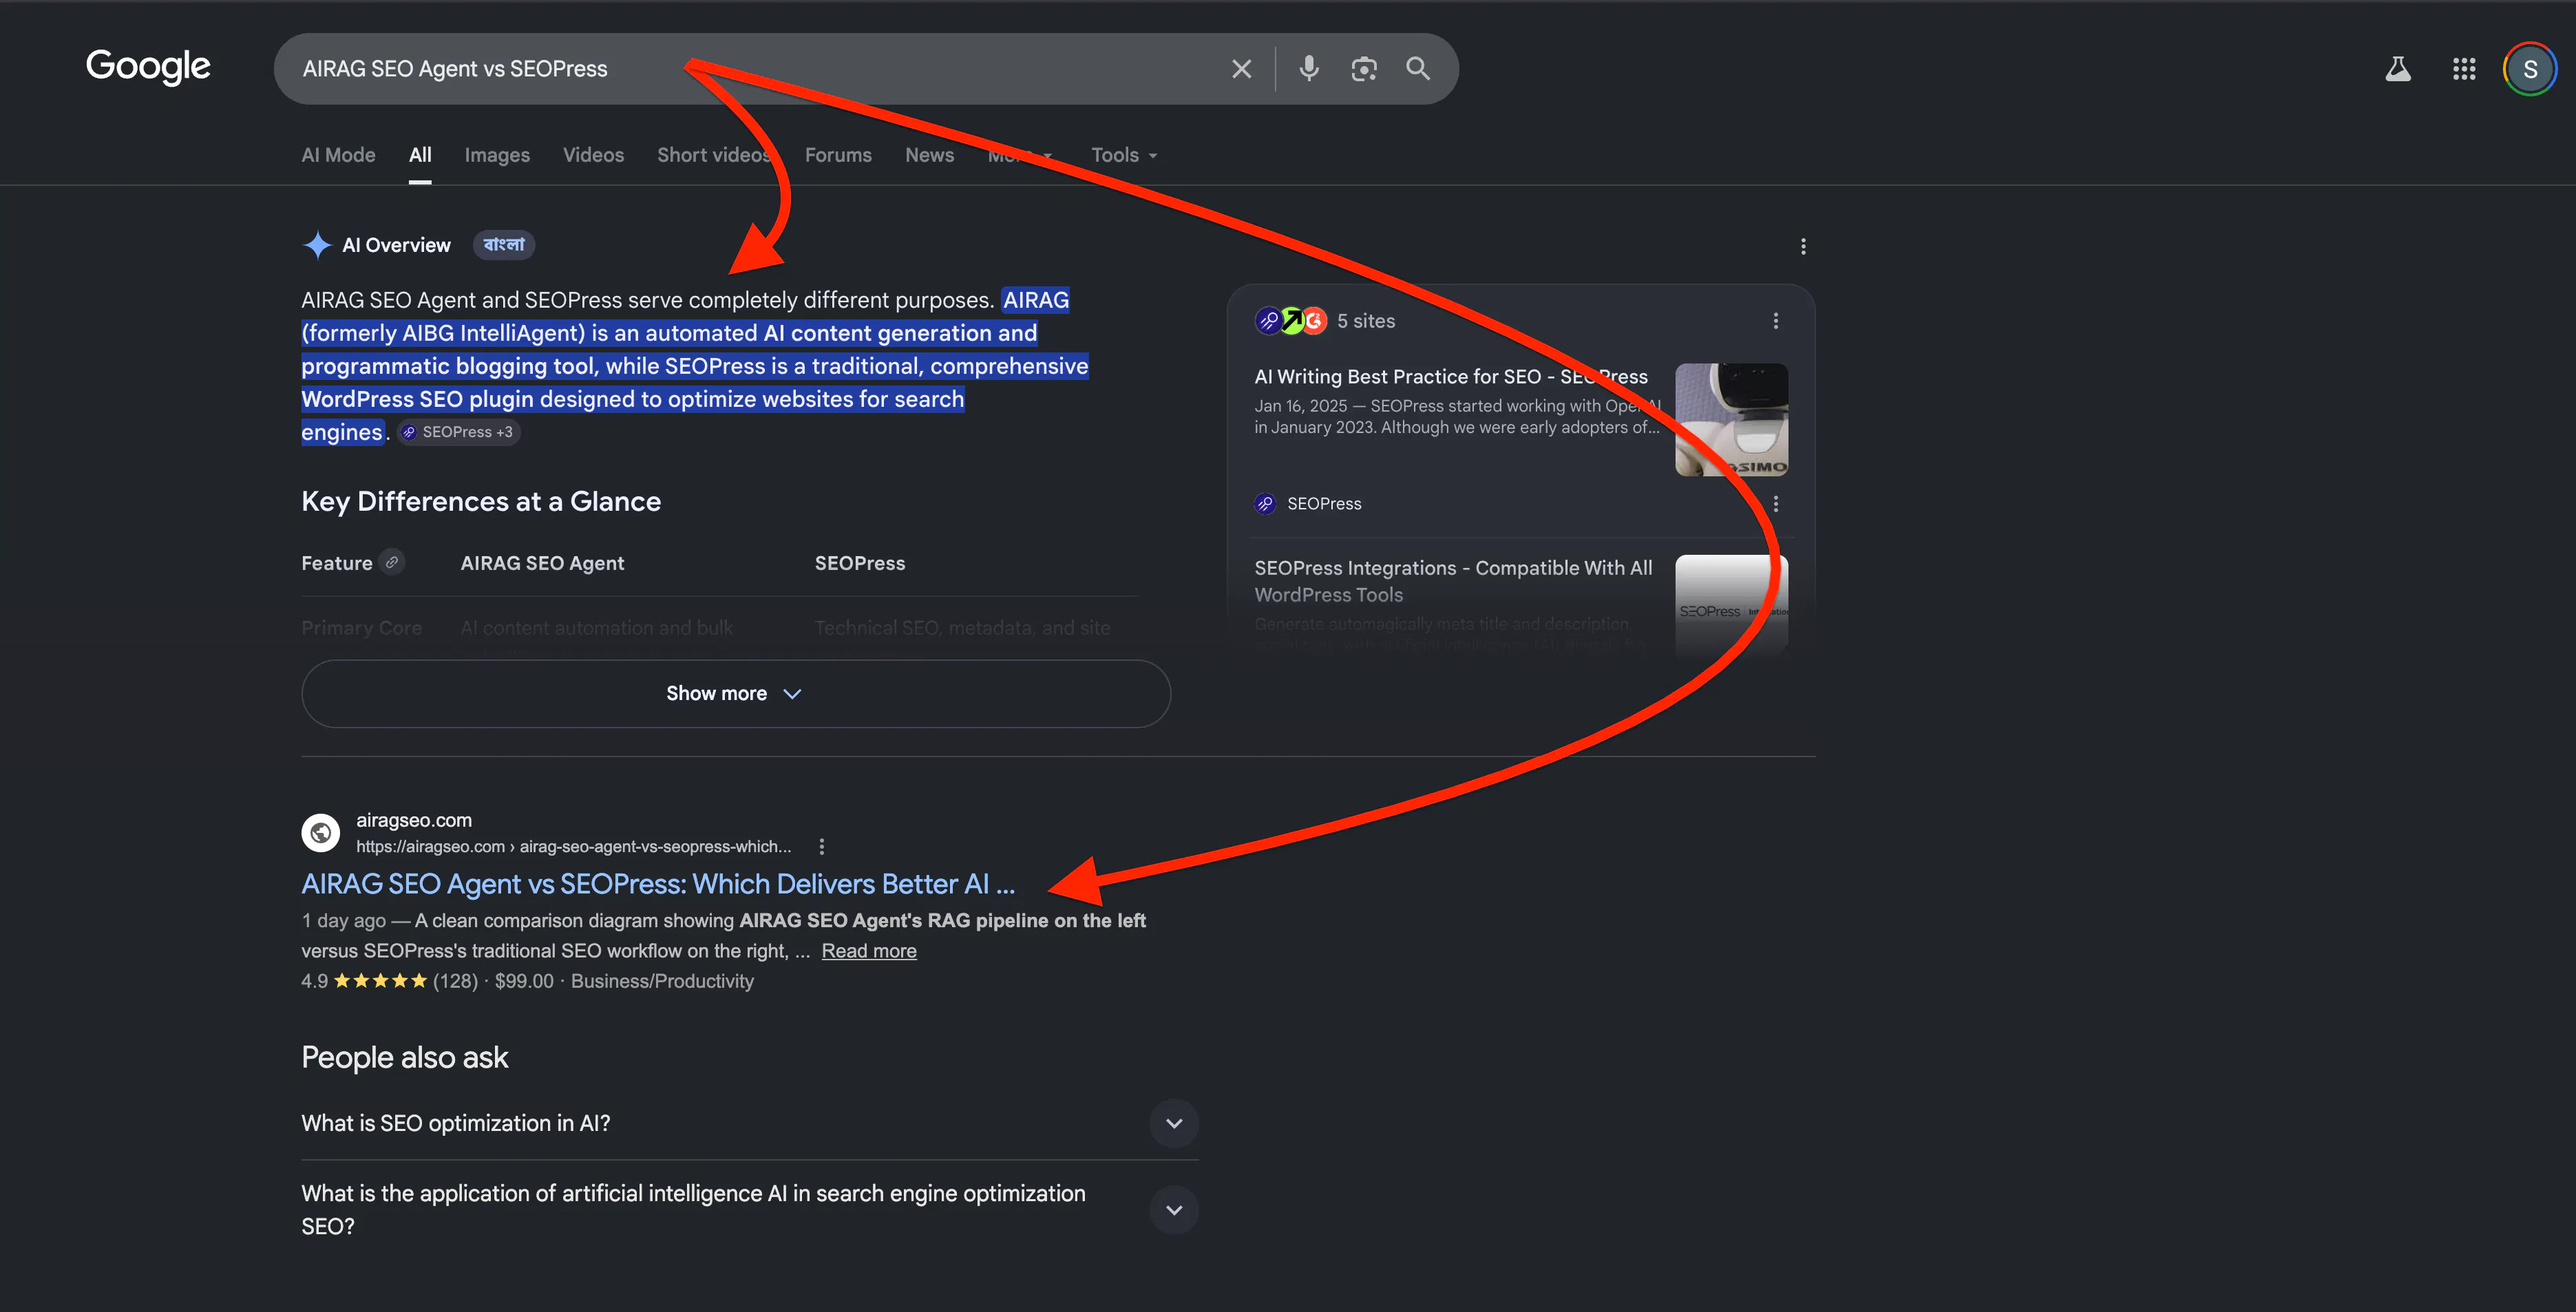Viewport: 2576px width, 1312px height.
Task: Click the SEOPress source favicon in sidebar
Action: coord(1265,504)
